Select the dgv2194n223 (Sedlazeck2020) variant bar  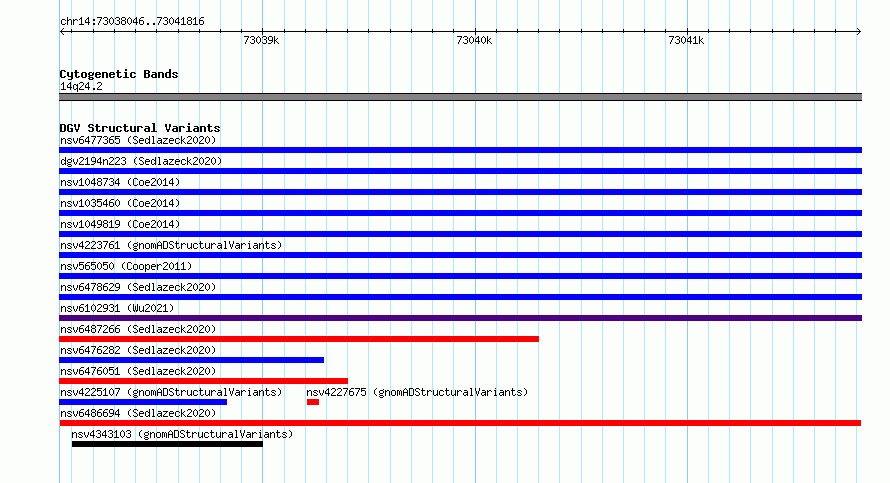[460, 171]
